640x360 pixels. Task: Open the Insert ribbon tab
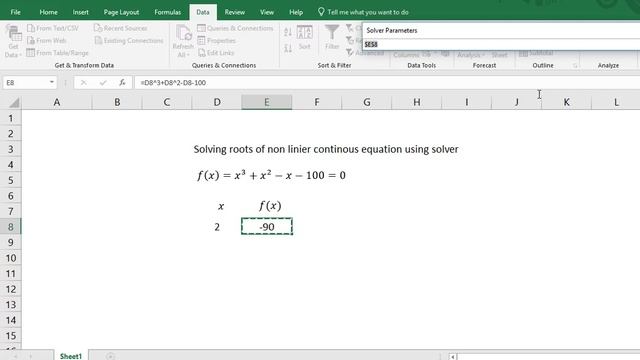tap(80, 12)
